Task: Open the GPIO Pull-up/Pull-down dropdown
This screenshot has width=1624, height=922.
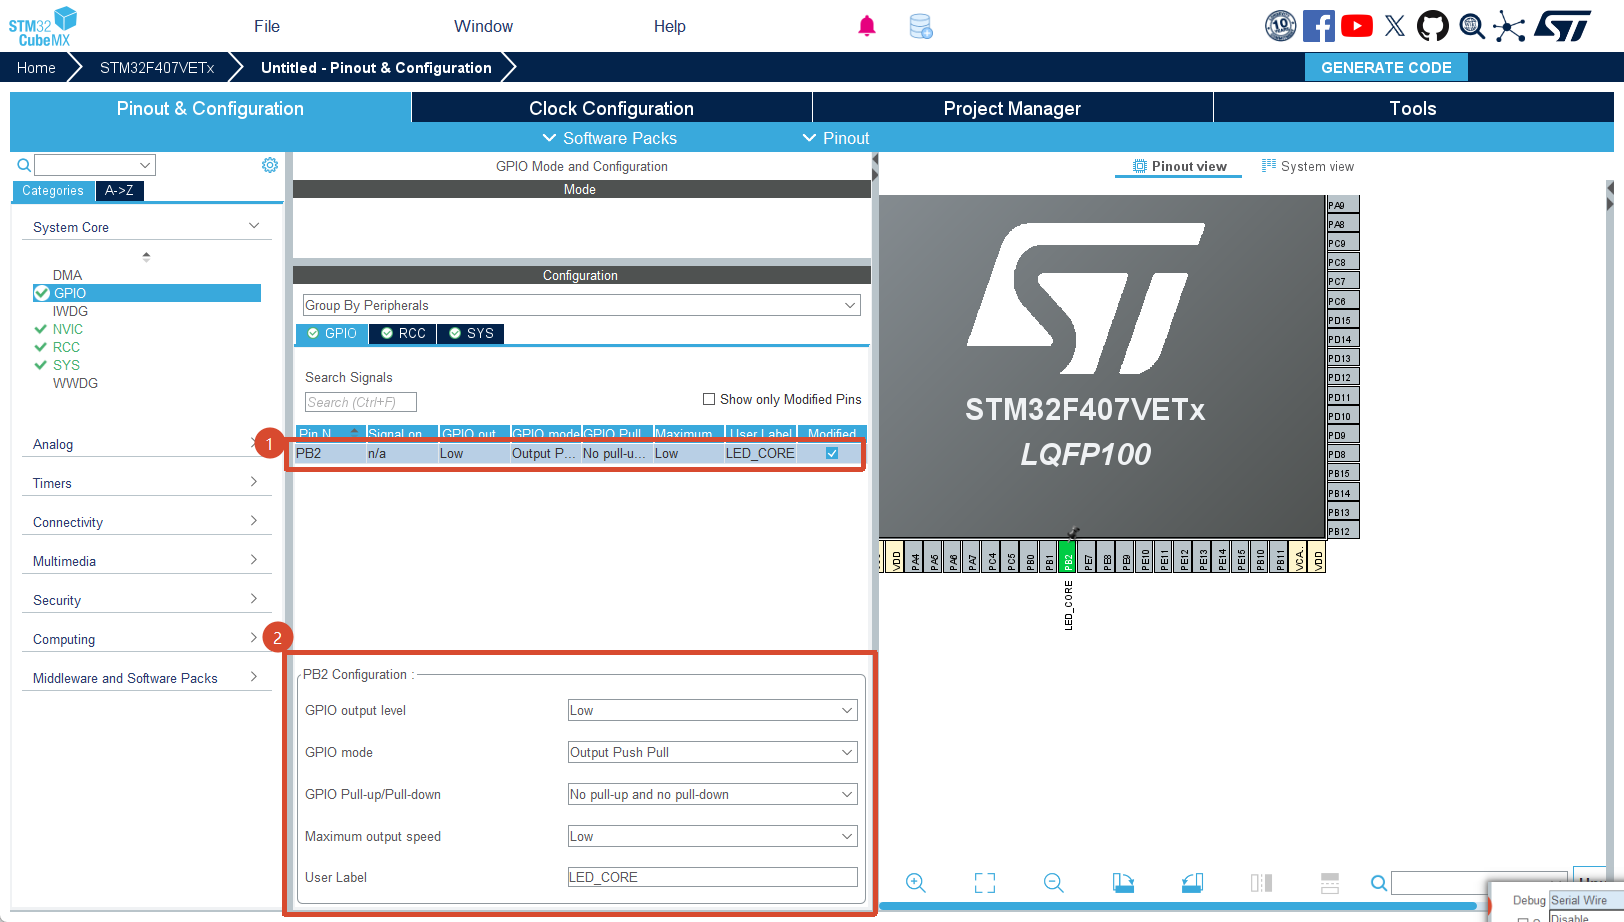Action: [x=713, y=795]
